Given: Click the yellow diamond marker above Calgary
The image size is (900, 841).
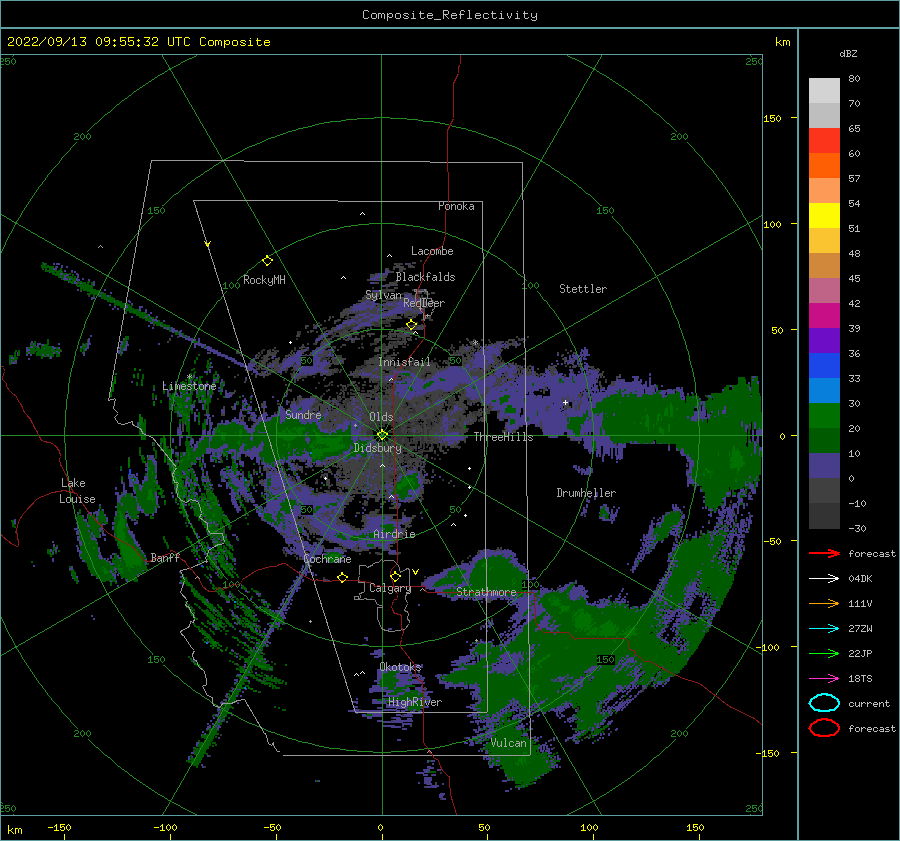Looking at the screenshot, I should point(395,576).
